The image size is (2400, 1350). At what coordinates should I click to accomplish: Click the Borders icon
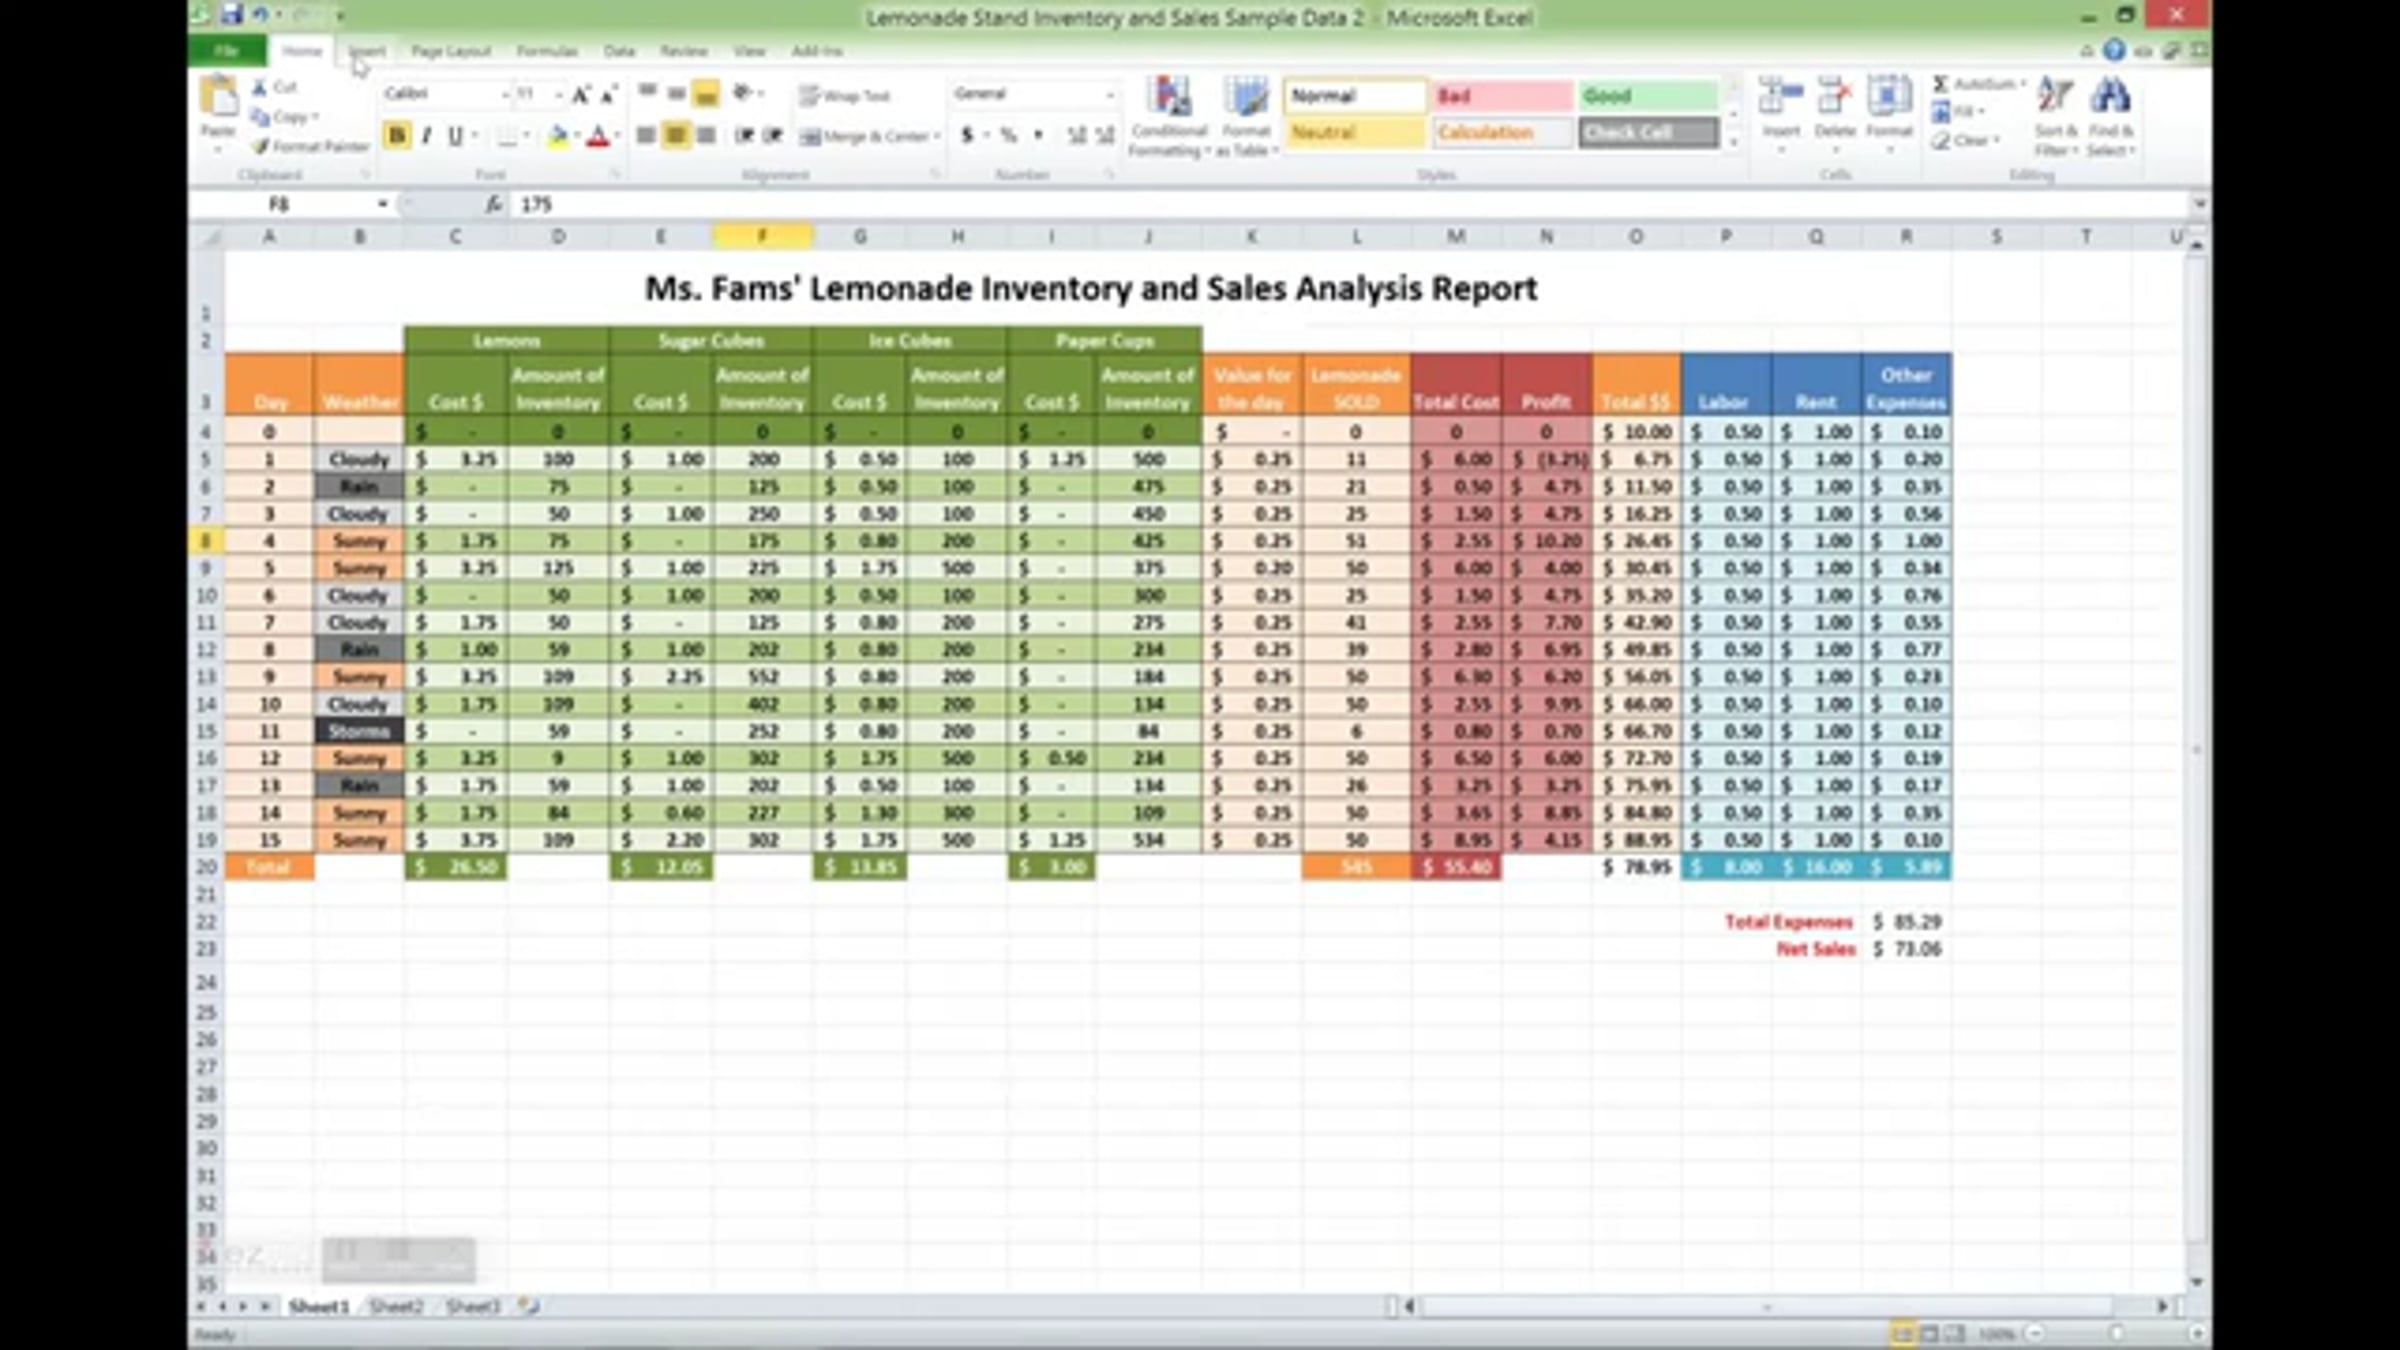[x=508, y=136]
